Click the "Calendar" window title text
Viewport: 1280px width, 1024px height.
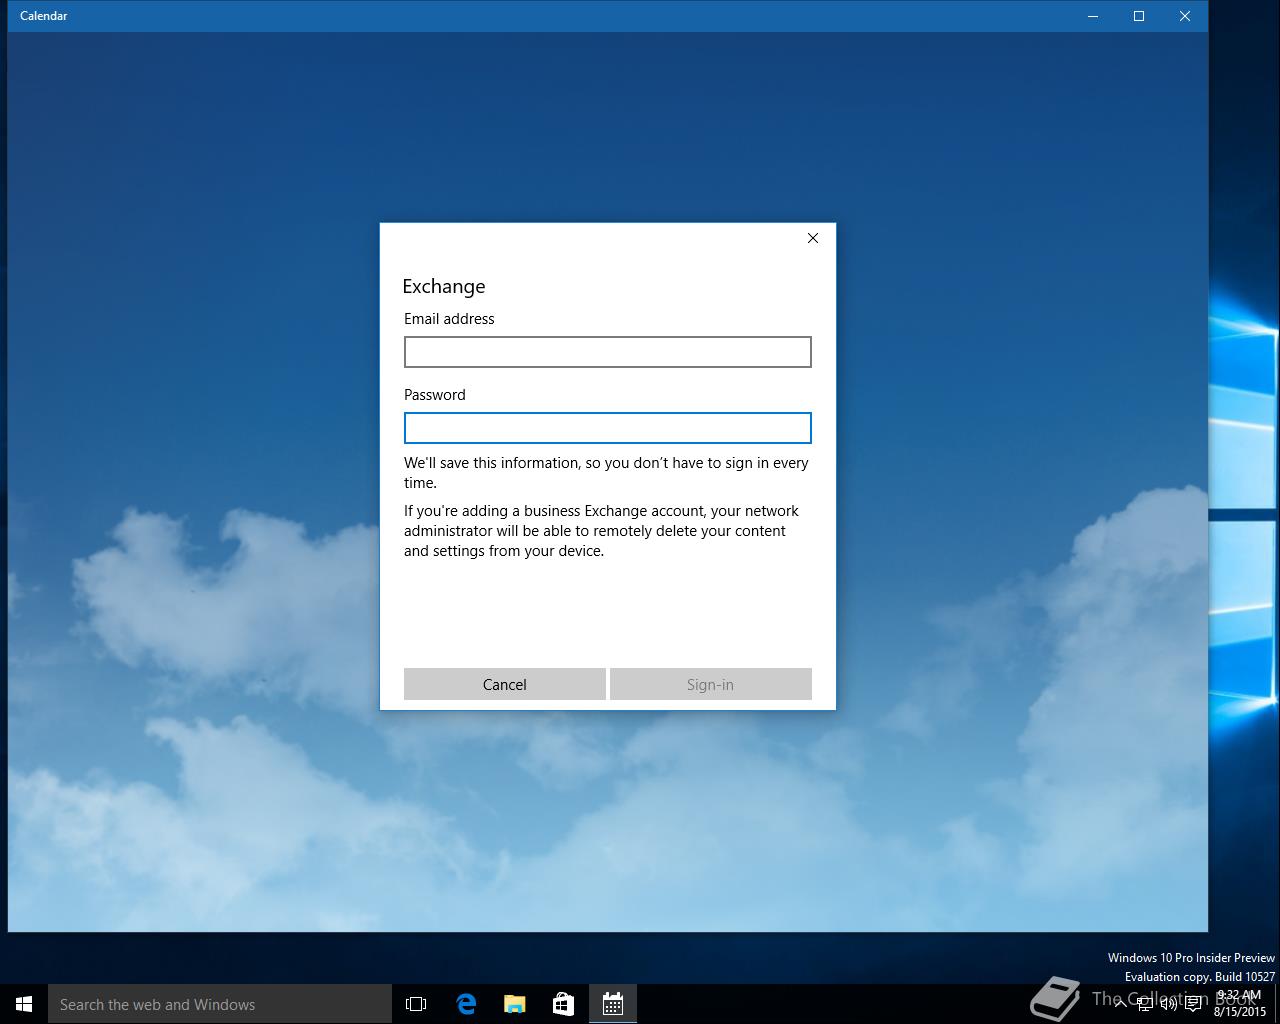(x=44, y=16)
